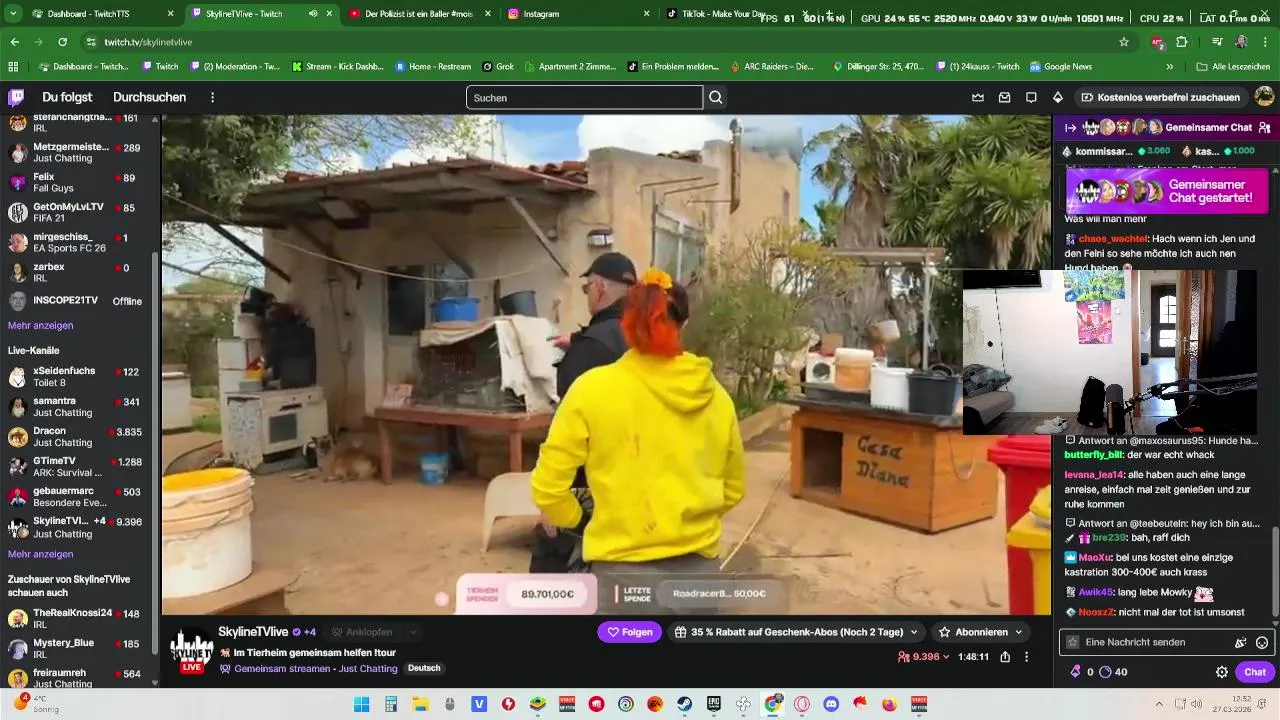Open Metzgermeister channel in sidebar
Image resolution: width=1280 pixels, height=720 pixels.
(x=77, y=153)
